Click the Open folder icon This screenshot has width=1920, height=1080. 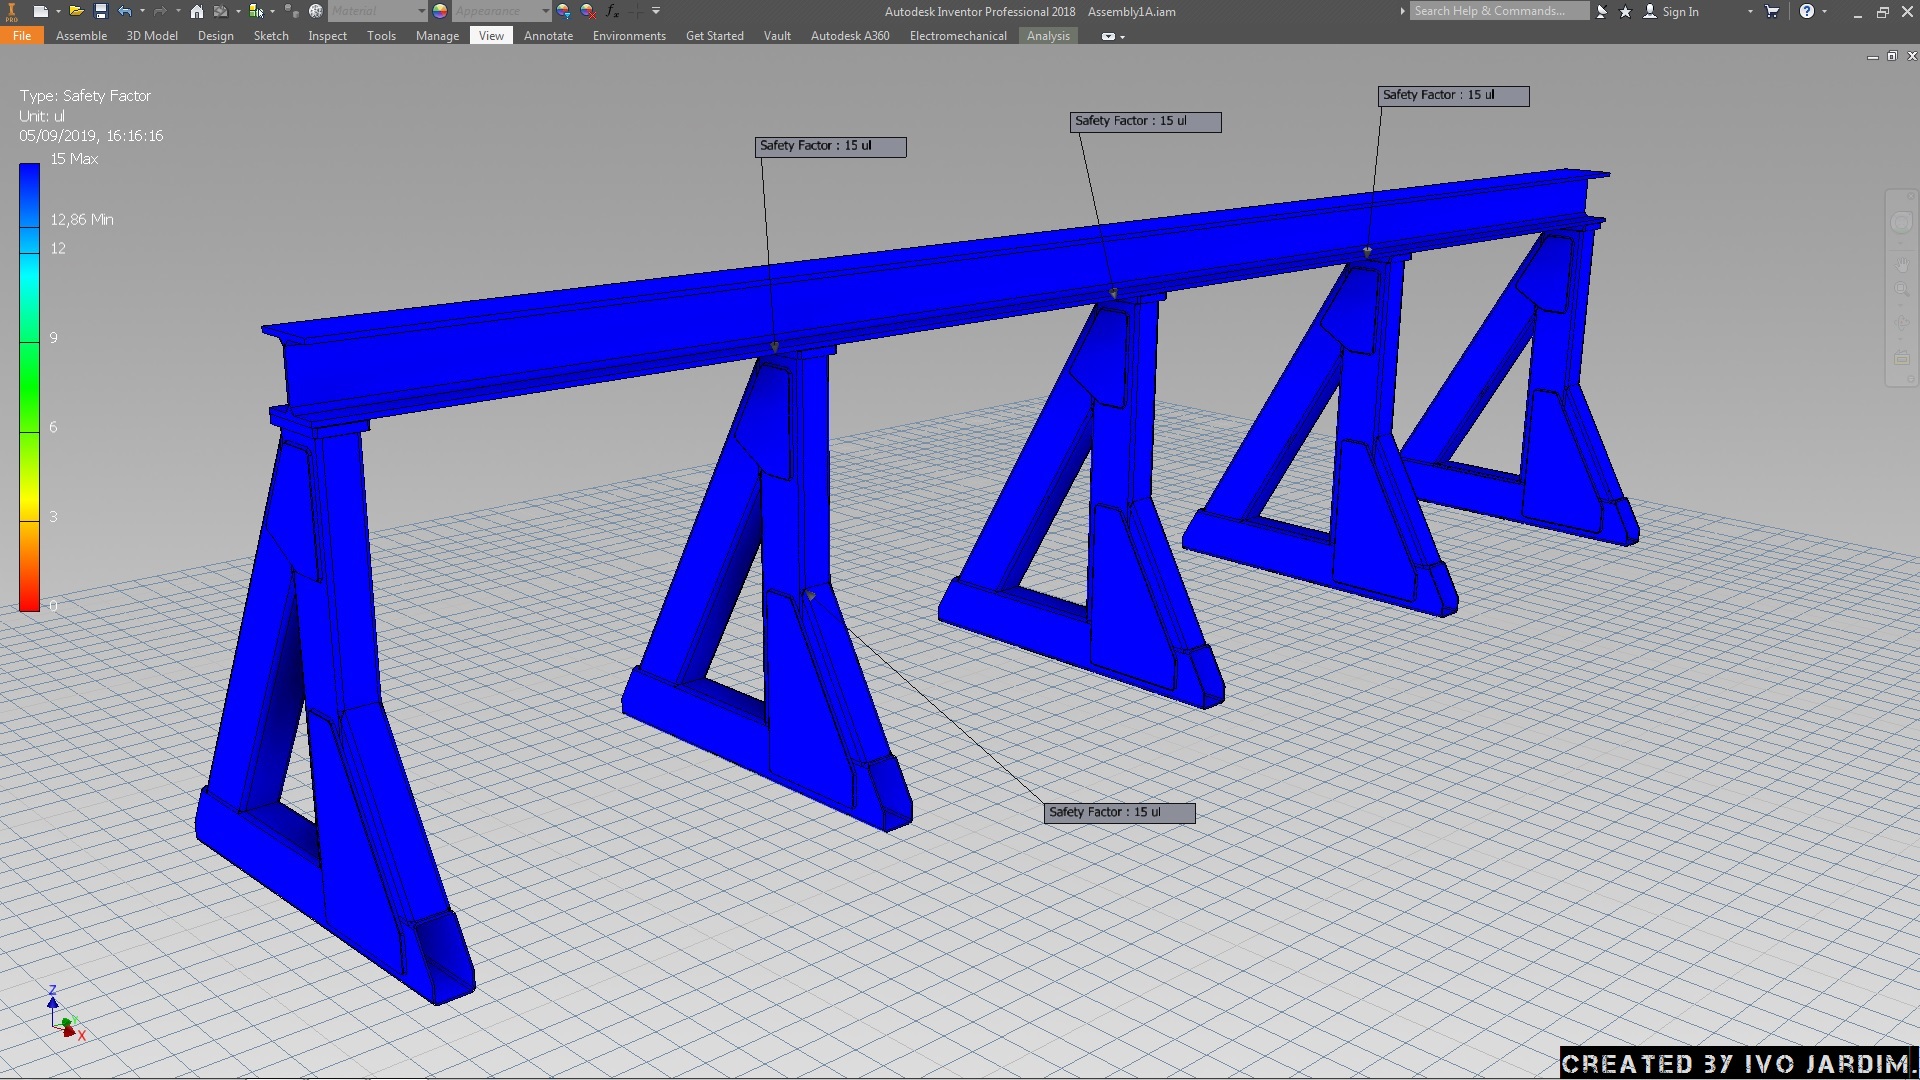75,11
